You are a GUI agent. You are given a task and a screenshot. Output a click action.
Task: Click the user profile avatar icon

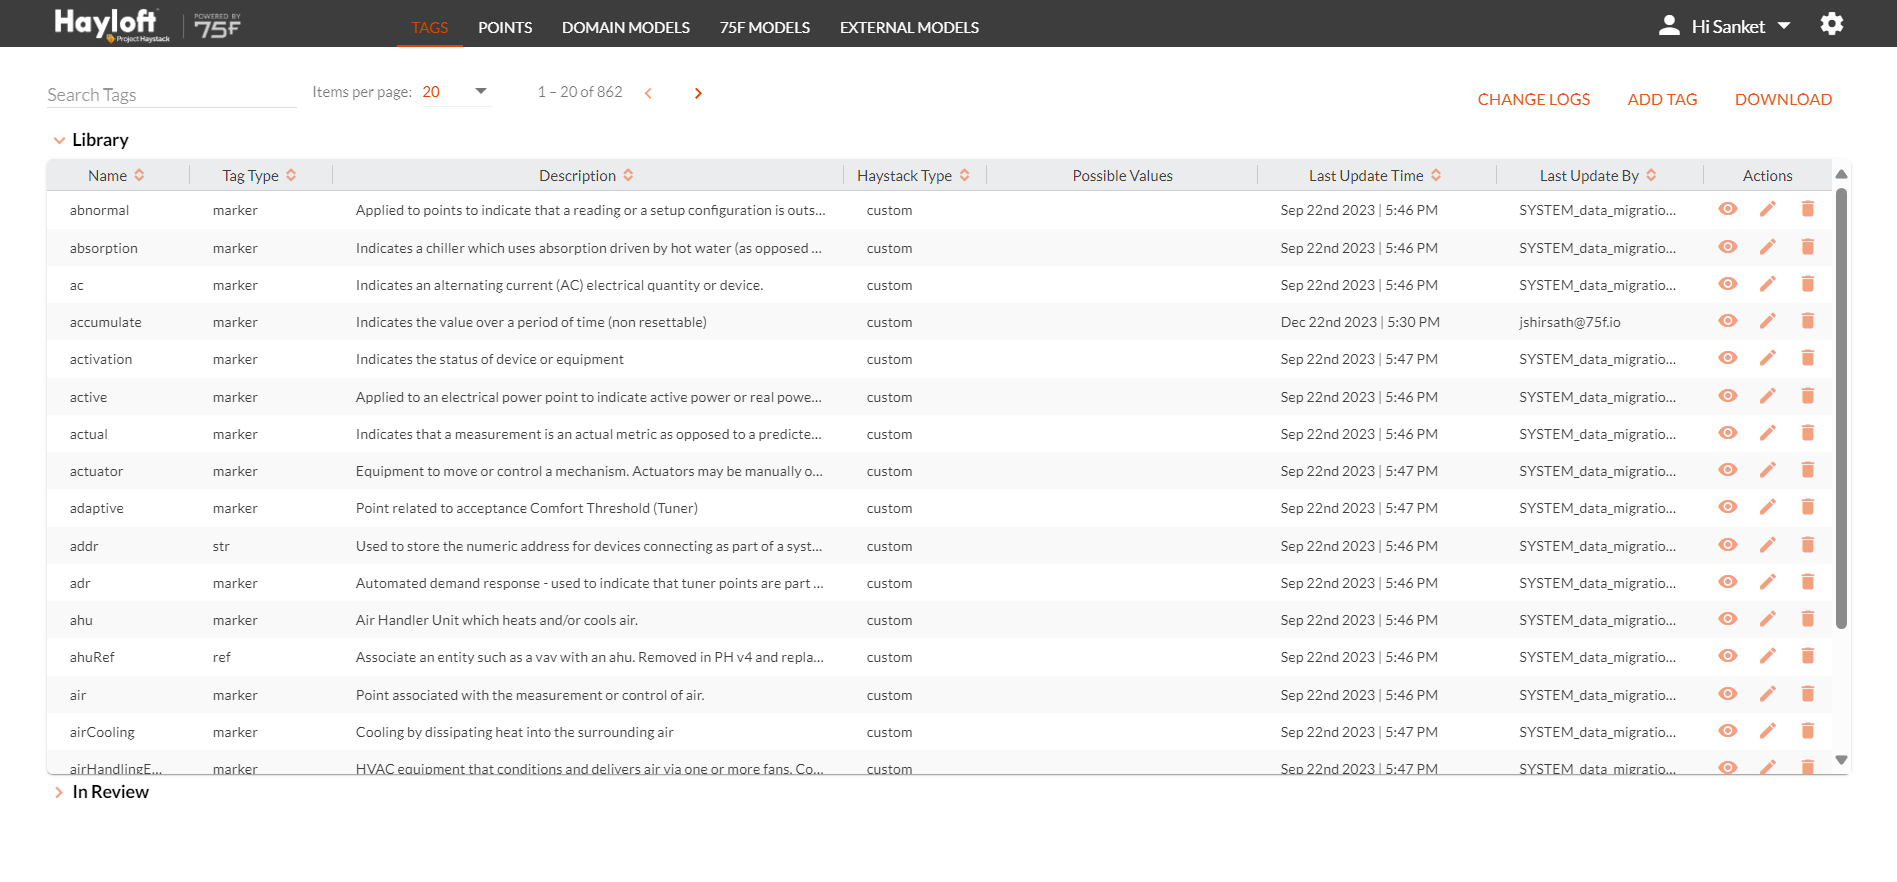[x=1669, y=26]
